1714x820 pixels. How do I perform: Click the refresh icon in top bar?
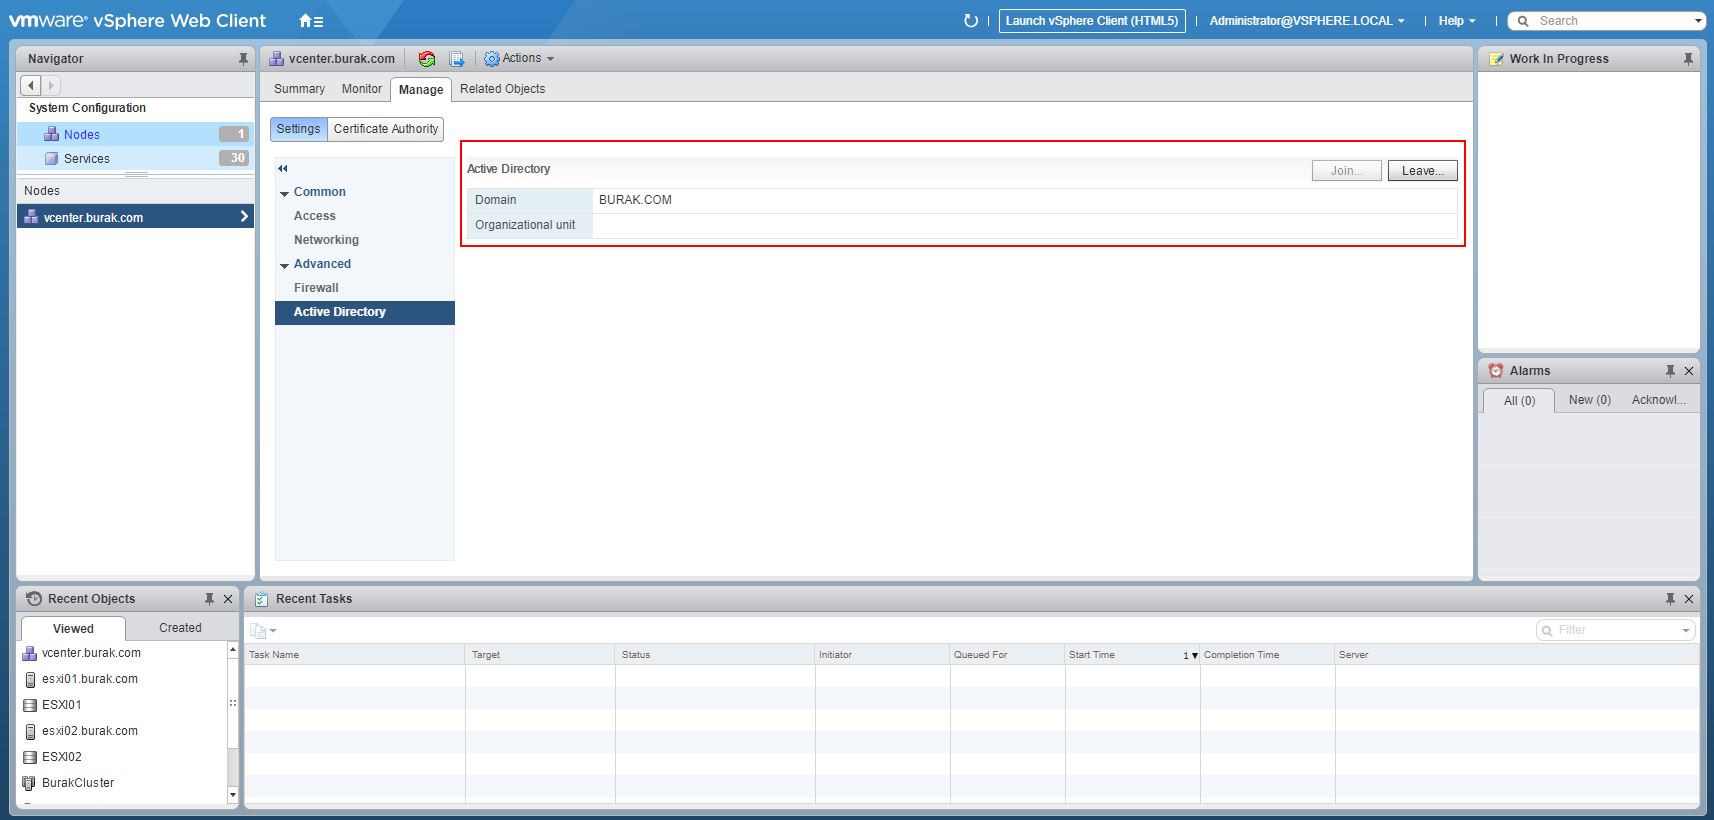(x=970, y=20)
